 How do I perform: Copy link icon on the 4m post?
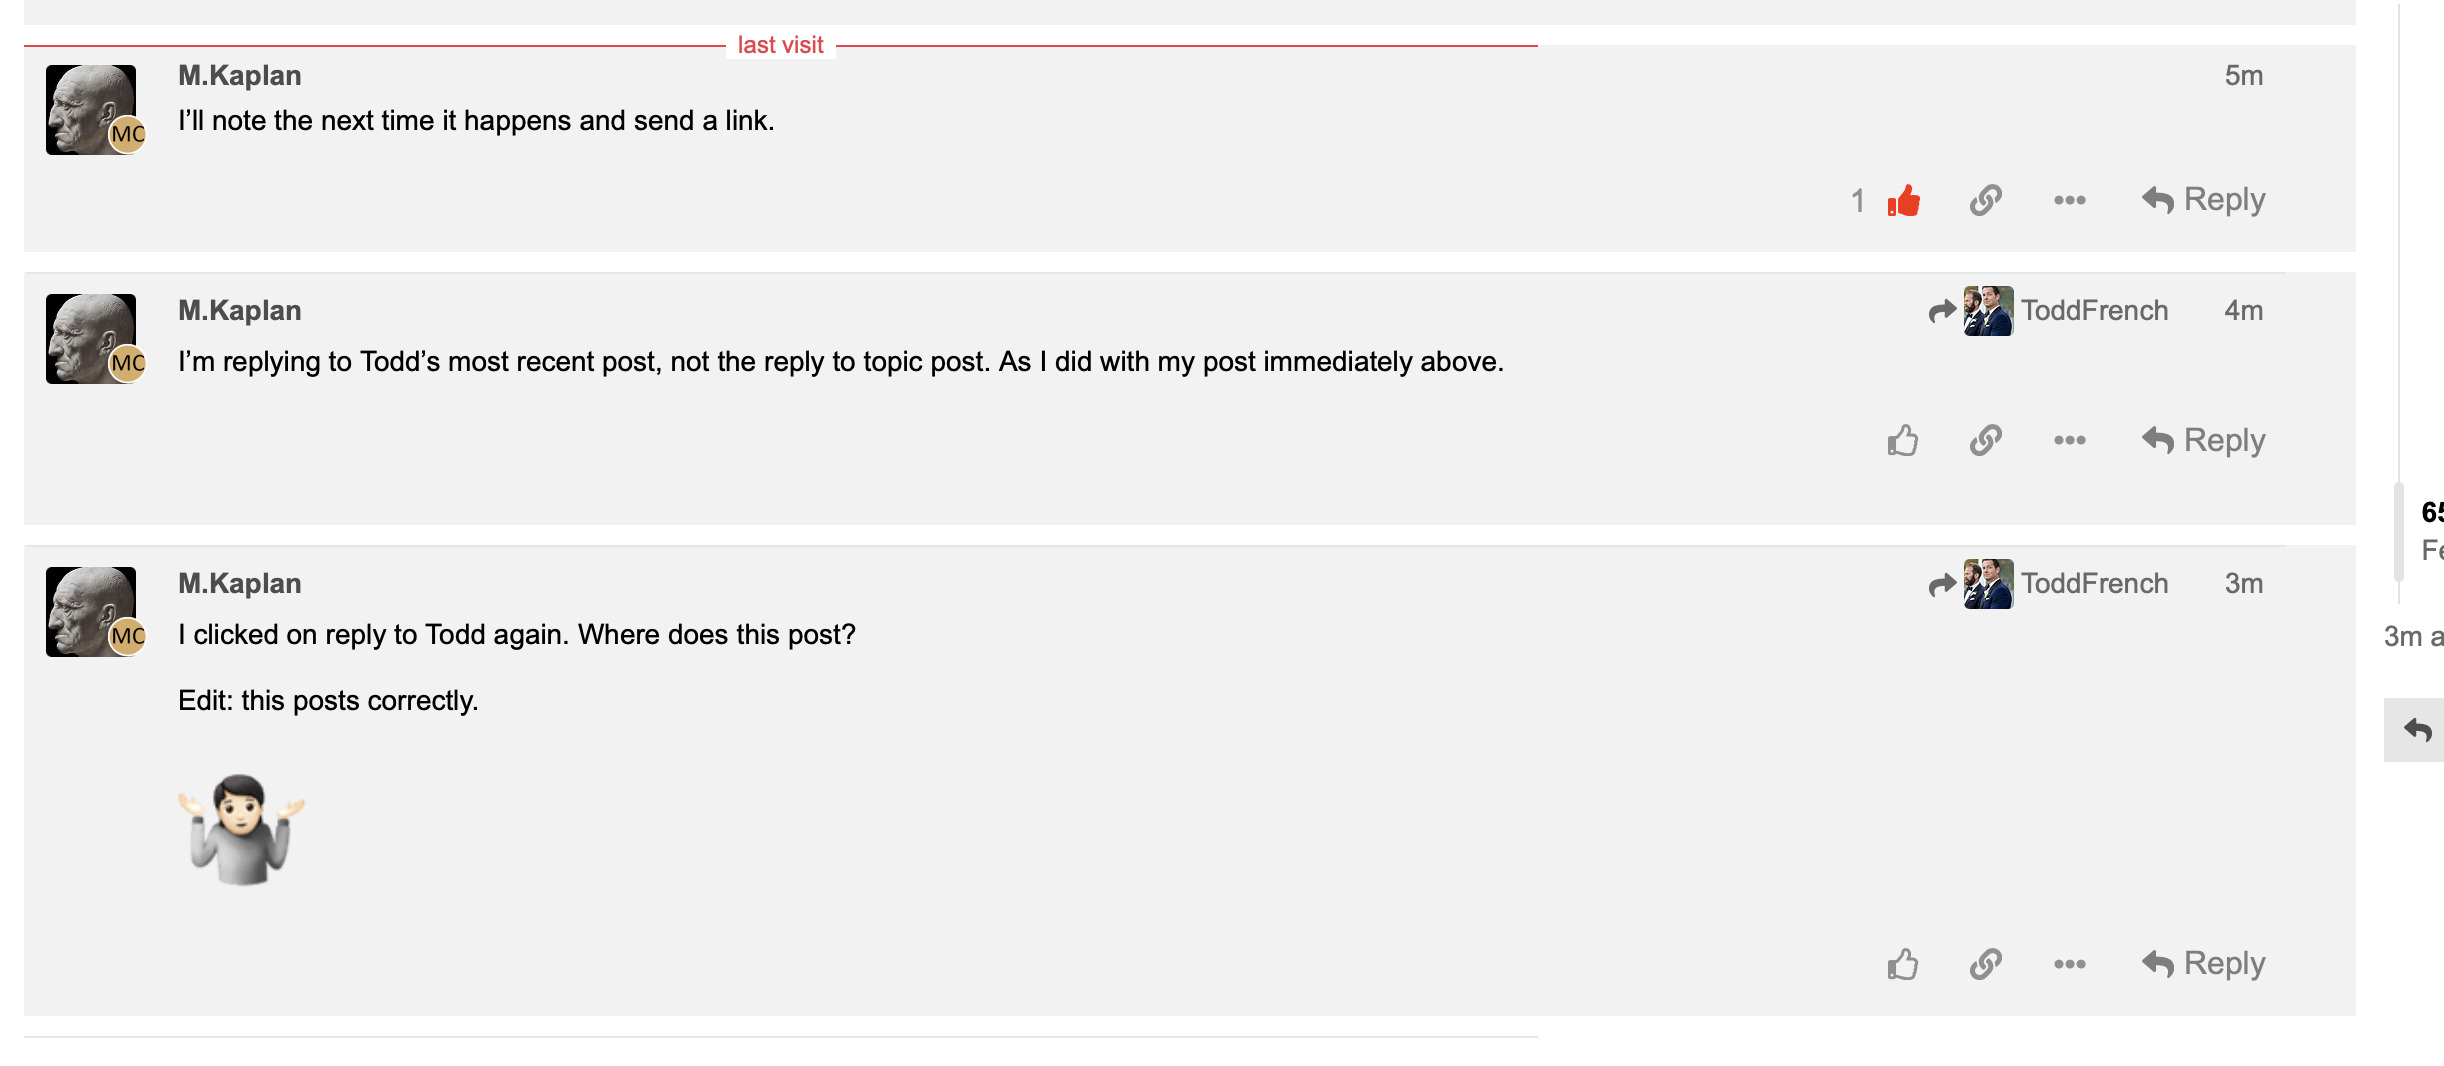pyautogui.click(x=1986, y=440)
